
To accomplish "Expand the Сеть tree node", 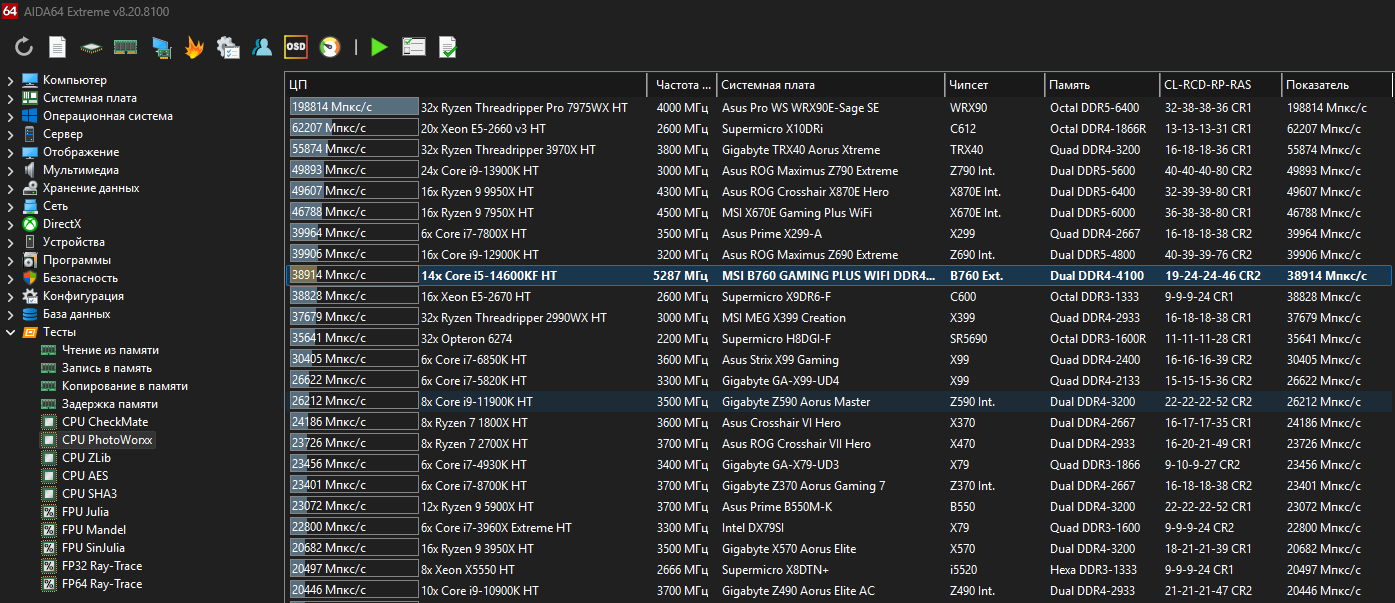I will pos(10,206).
